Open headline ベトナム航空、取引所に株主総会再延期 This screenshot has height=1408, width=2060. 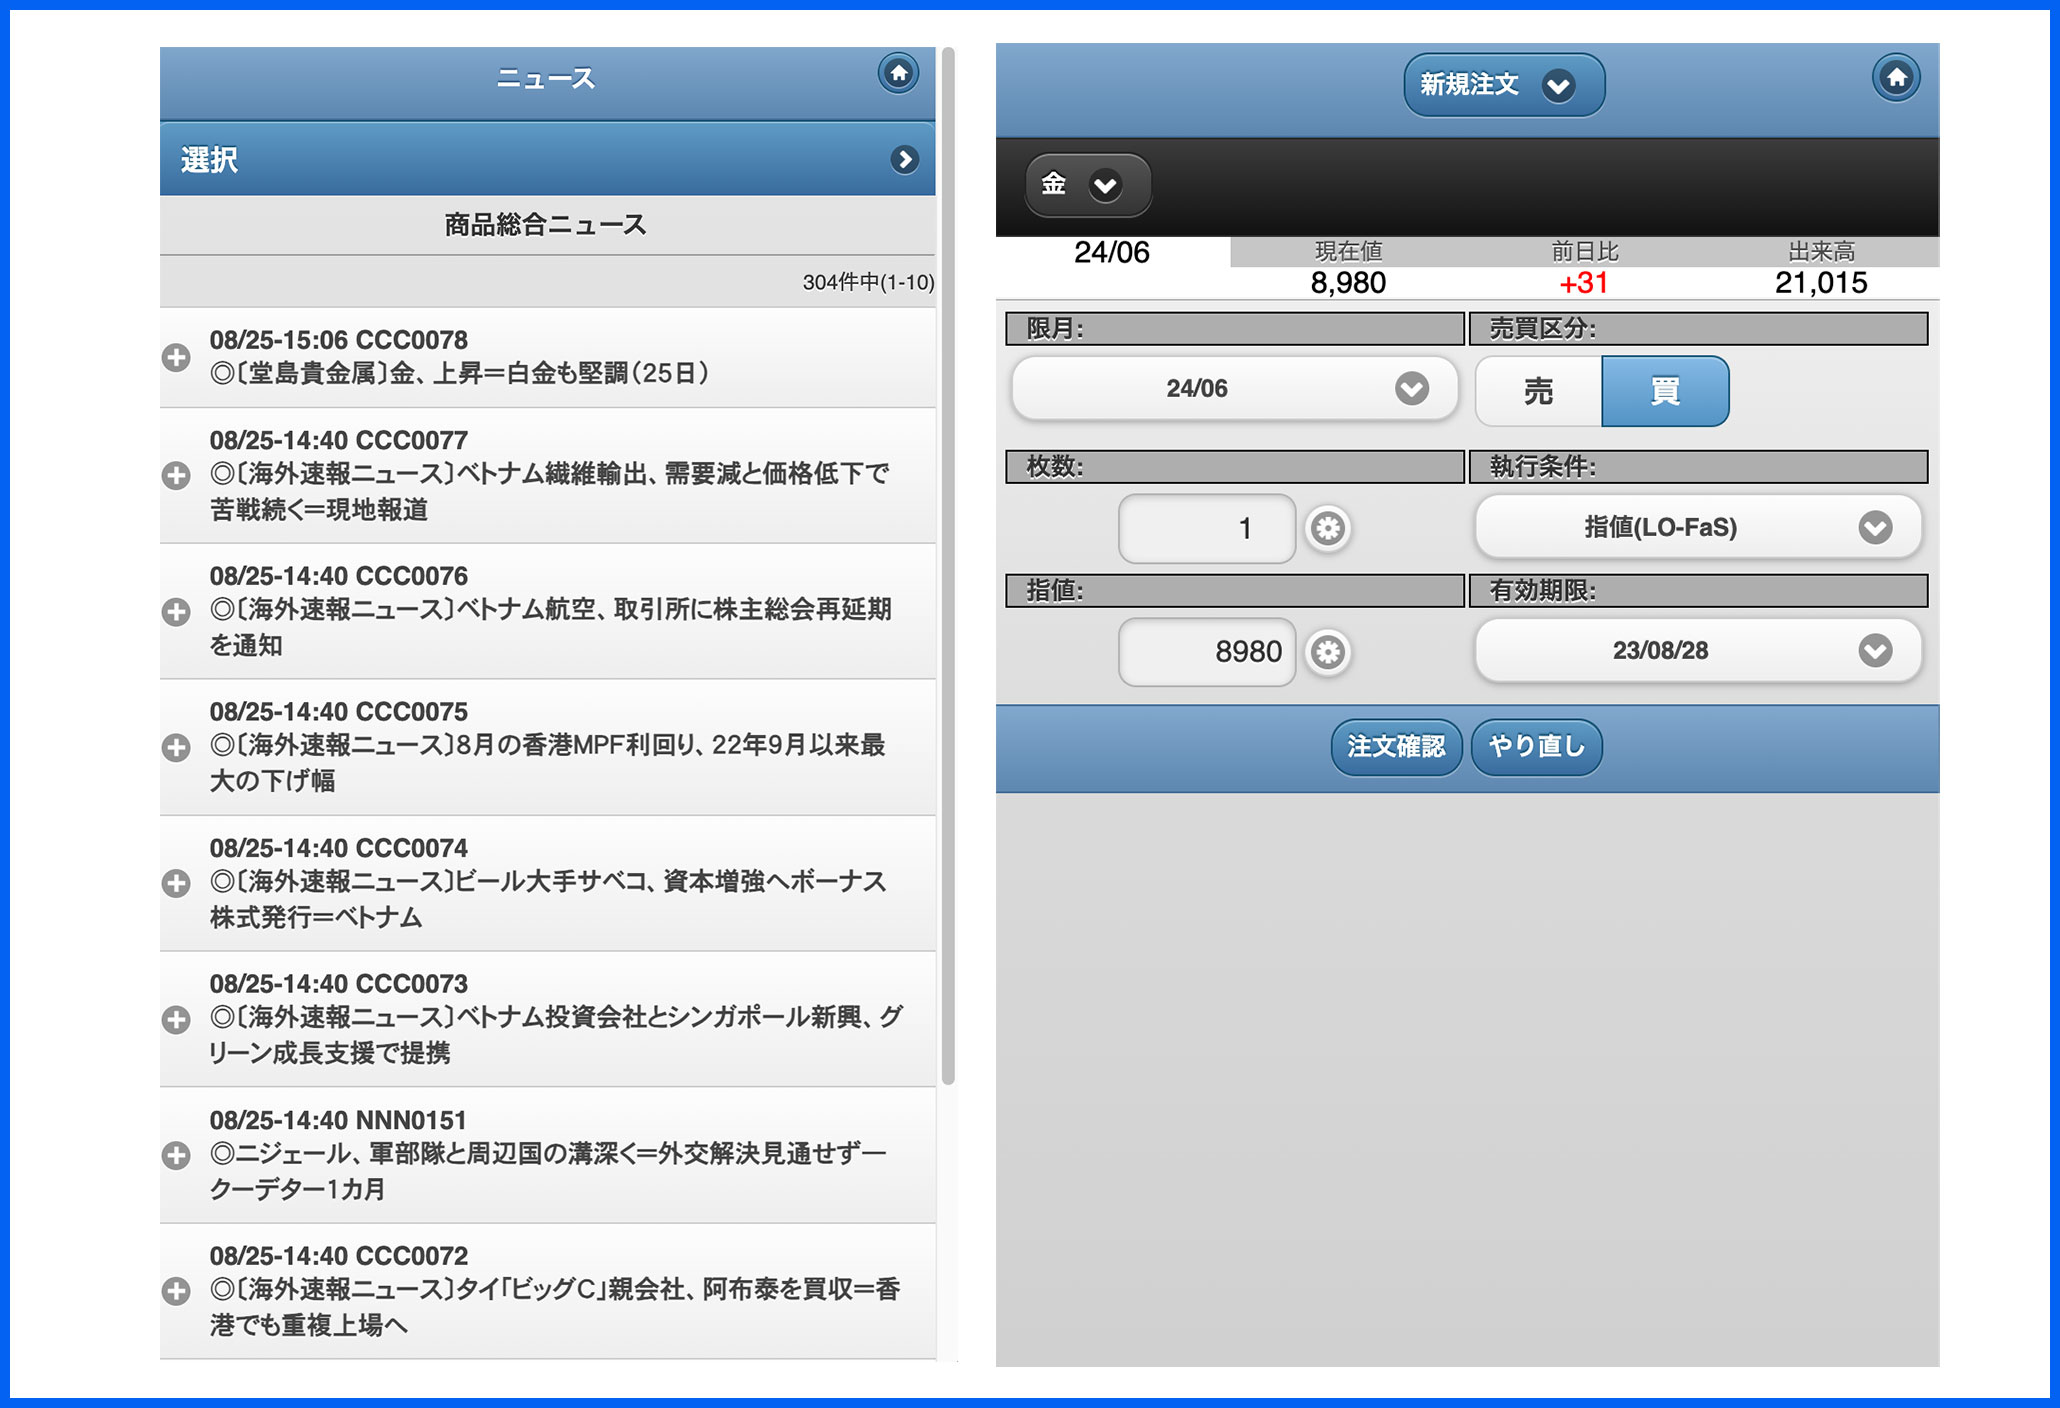[550, 627]
